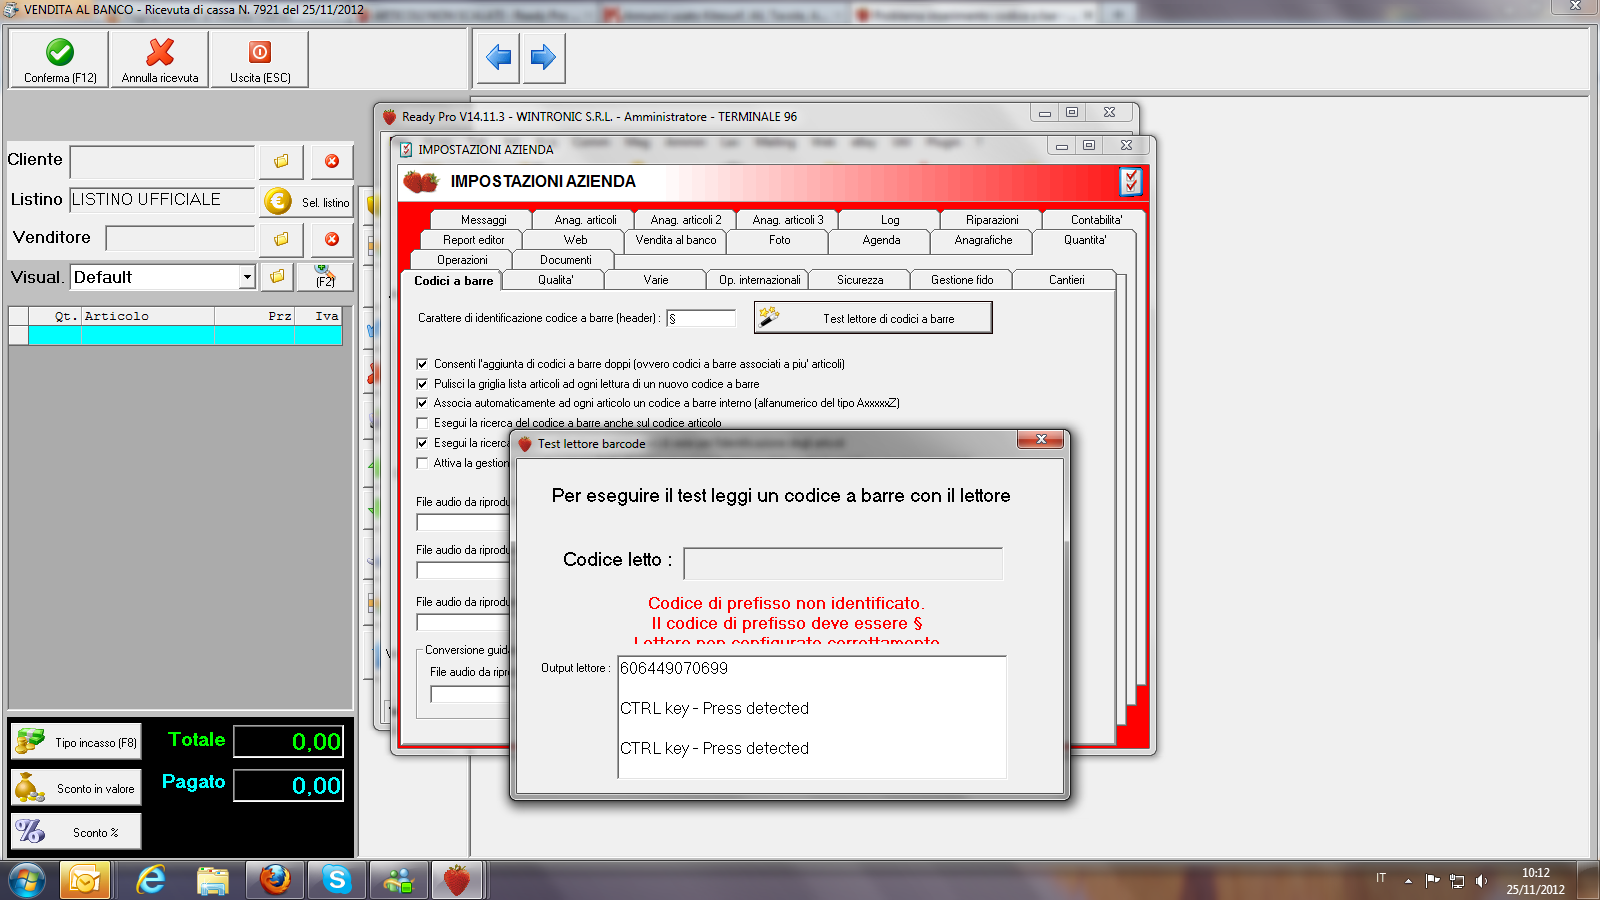Open customer lookup folder icon beside Cliente

[x=281, y=161]
